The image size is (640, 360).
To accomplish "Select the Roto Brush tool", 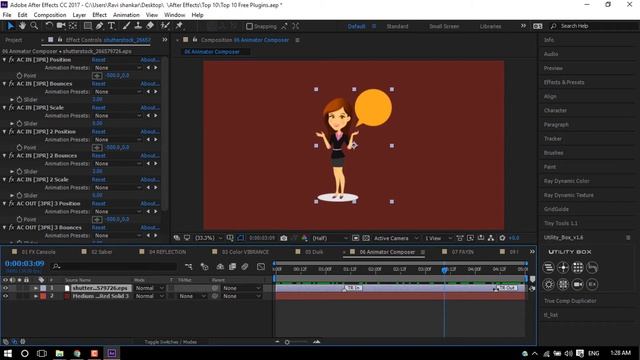I will 165,26.
